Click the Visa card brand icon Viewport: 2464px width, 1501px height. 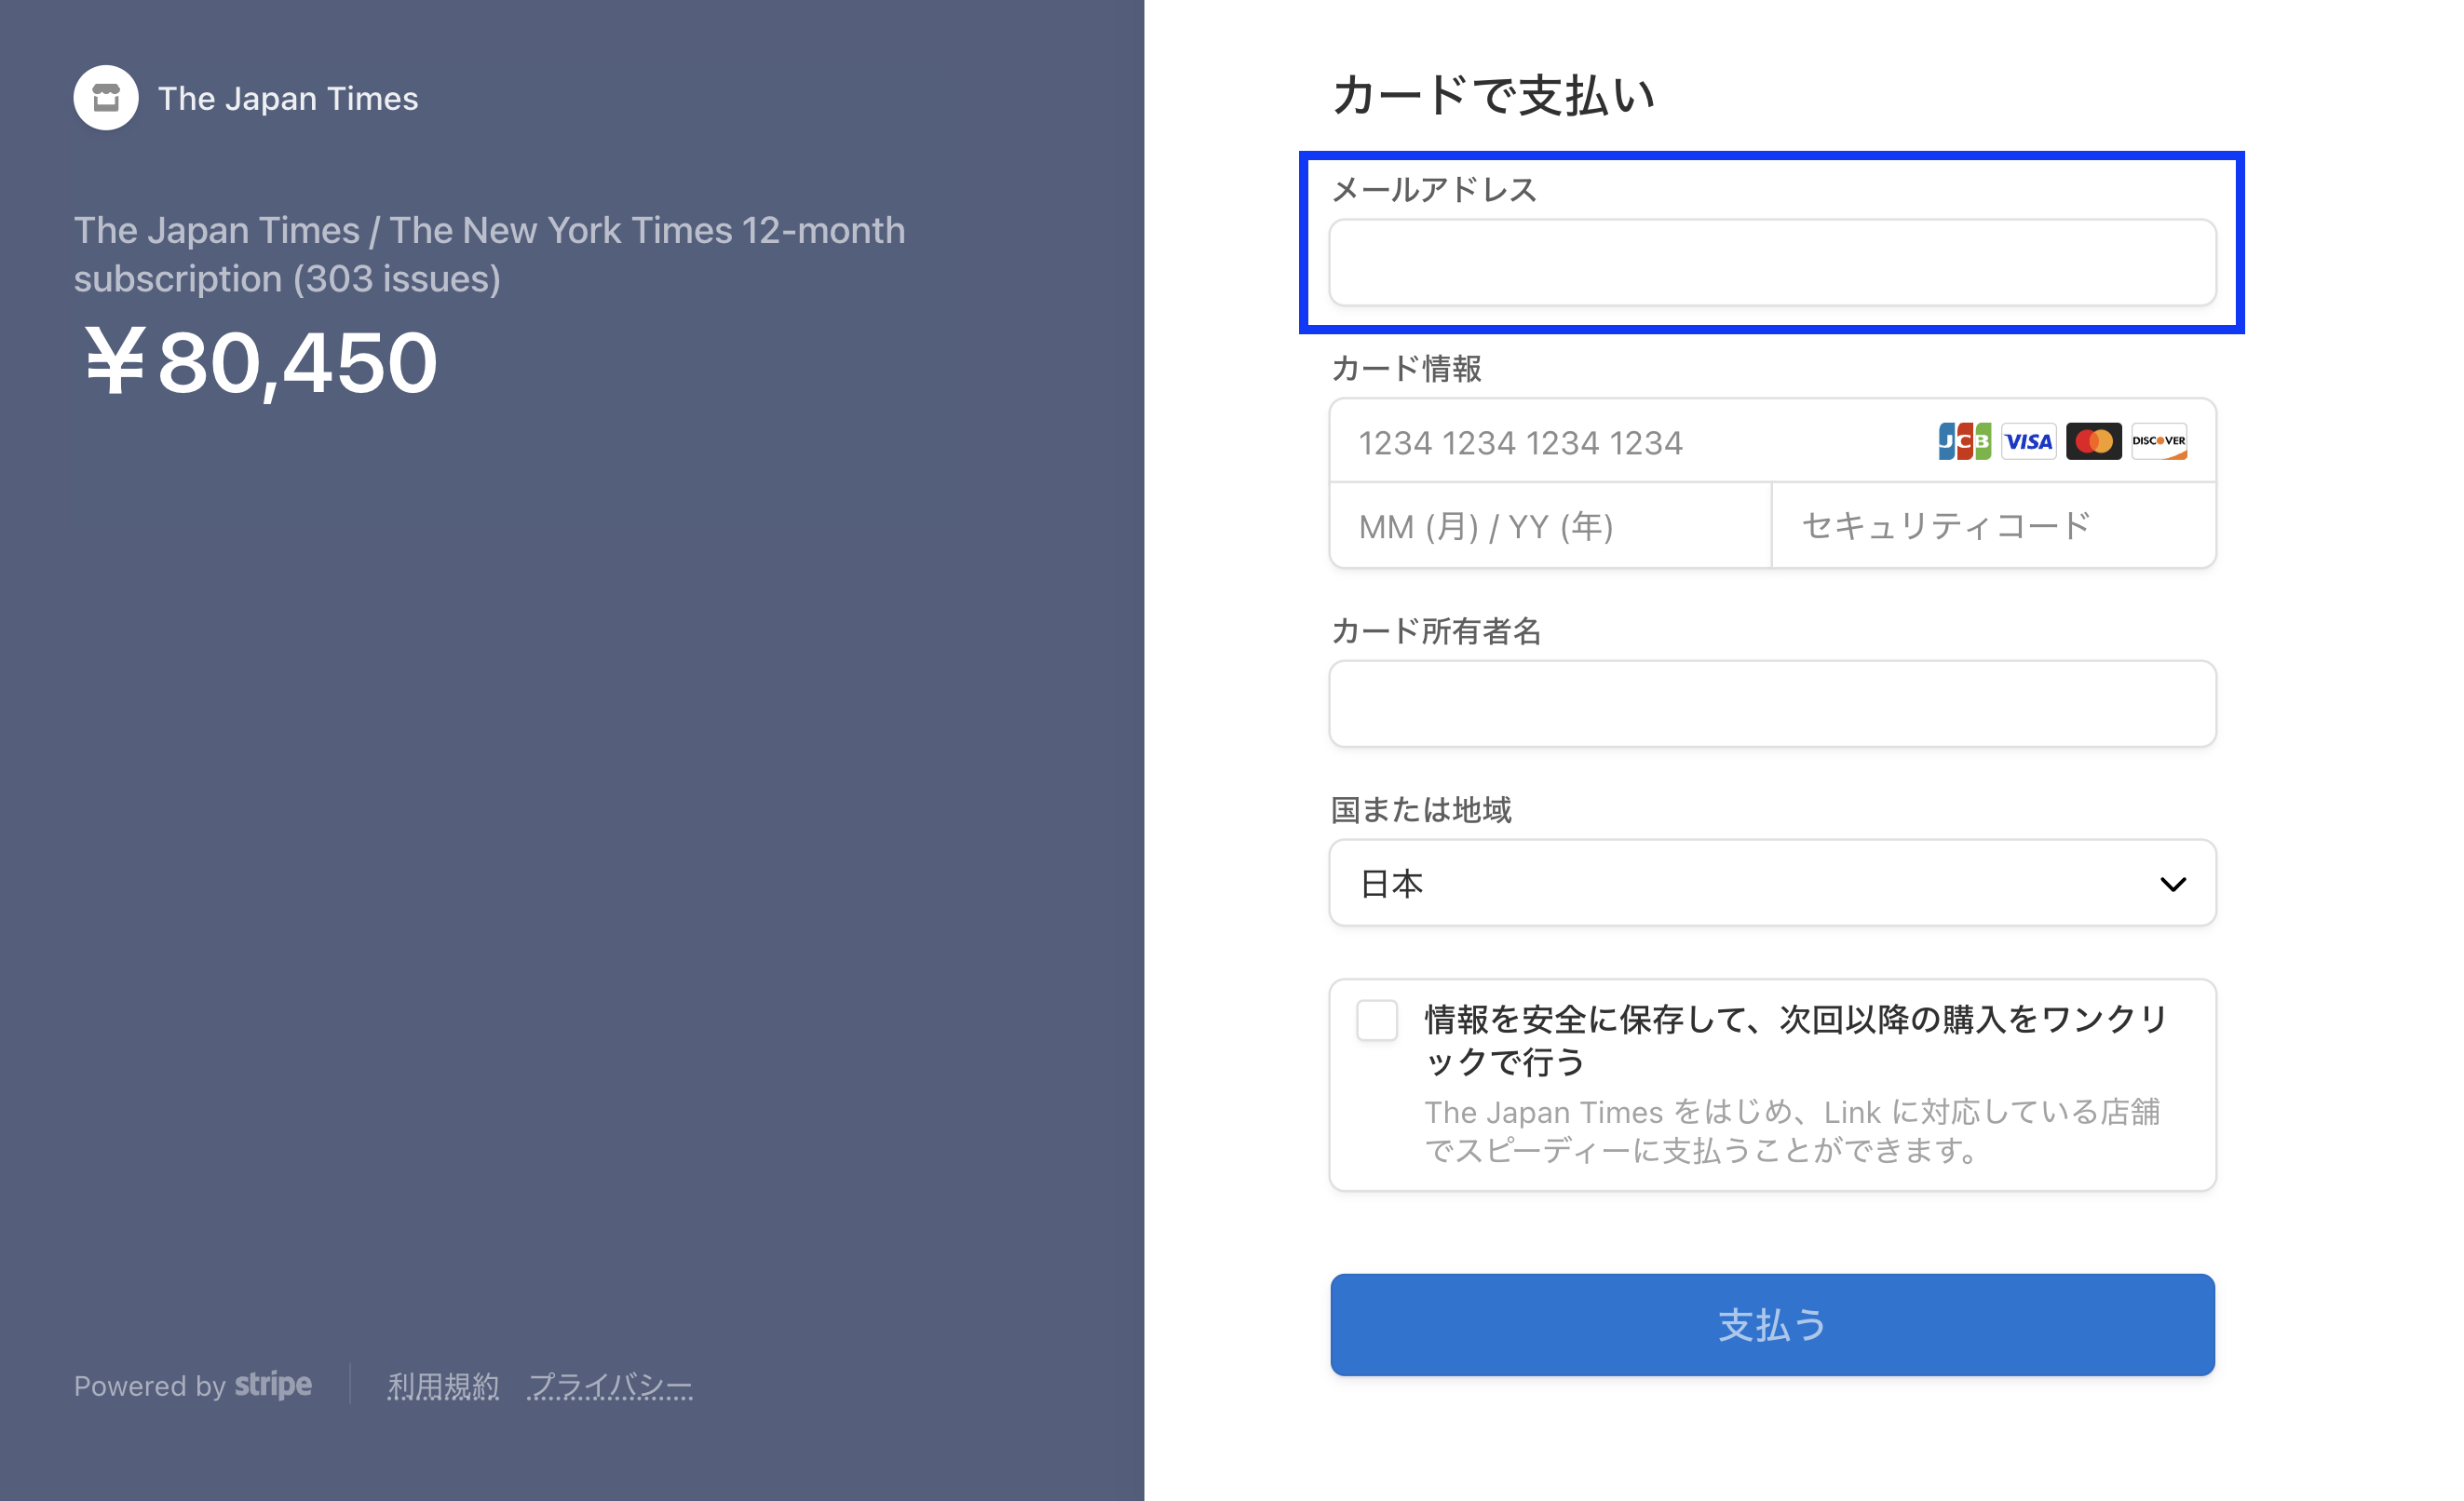[2028, 441]
